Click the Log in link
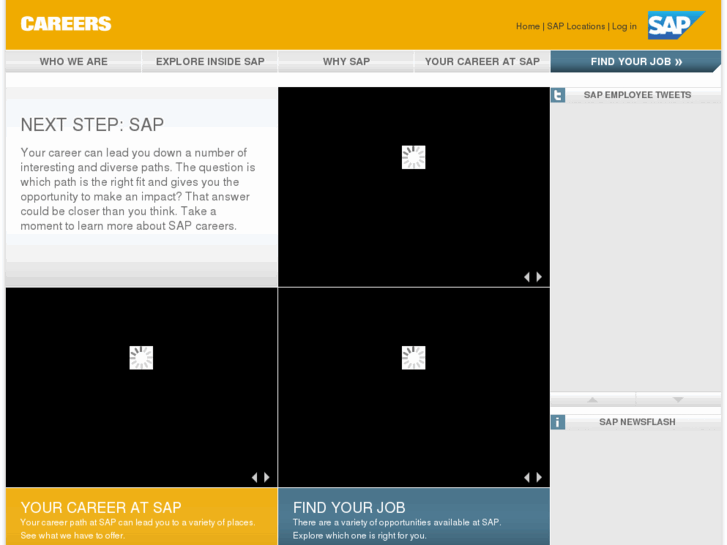 tap(624, 26)
